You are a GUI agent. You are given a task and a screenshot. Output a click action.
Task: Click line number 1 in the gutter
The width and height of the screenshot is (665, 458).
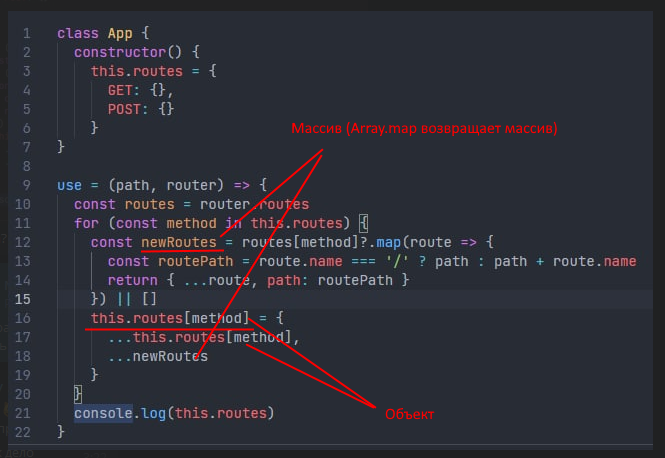point(27,33)
